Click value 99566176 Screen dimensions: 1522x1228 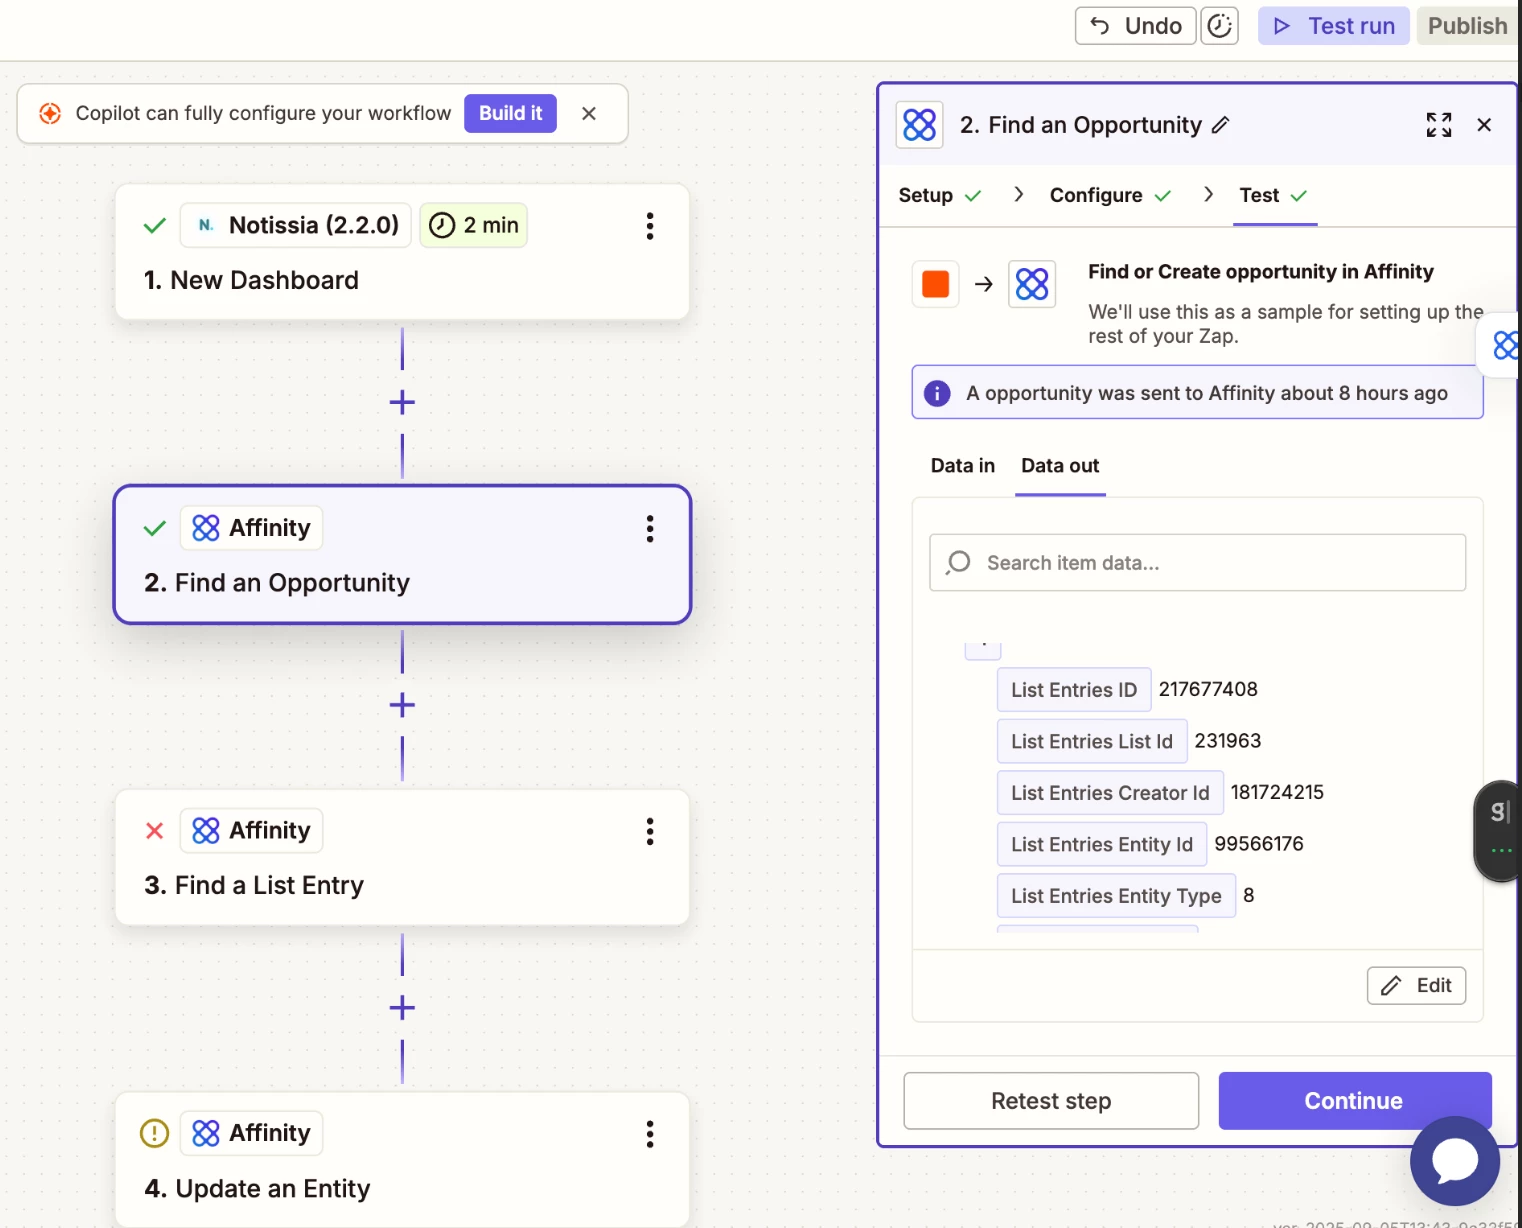(x=1259, y=844)
